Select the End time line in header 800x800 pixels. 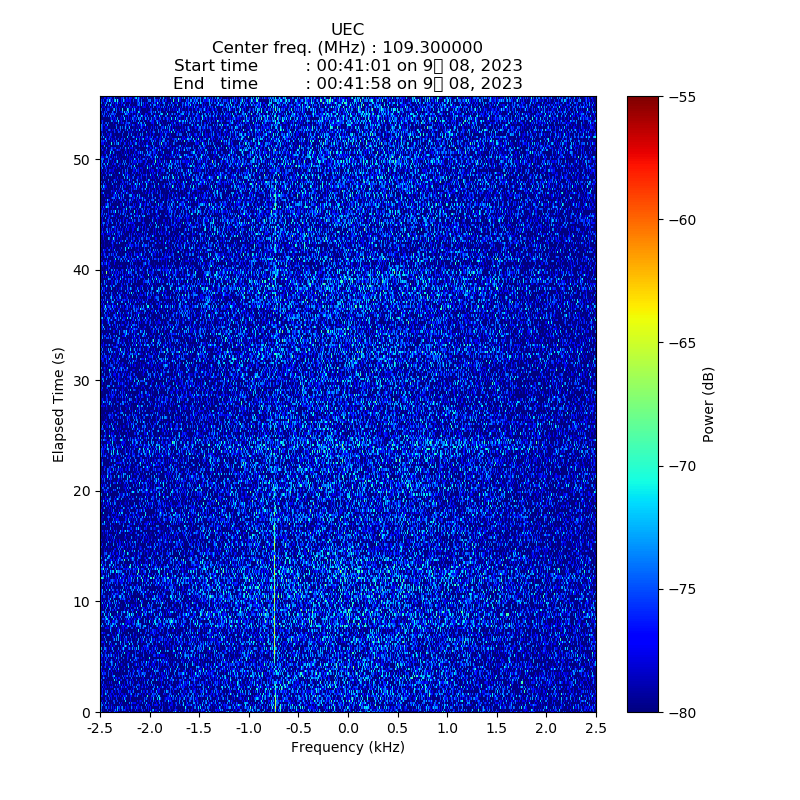[x=347, y=84]
